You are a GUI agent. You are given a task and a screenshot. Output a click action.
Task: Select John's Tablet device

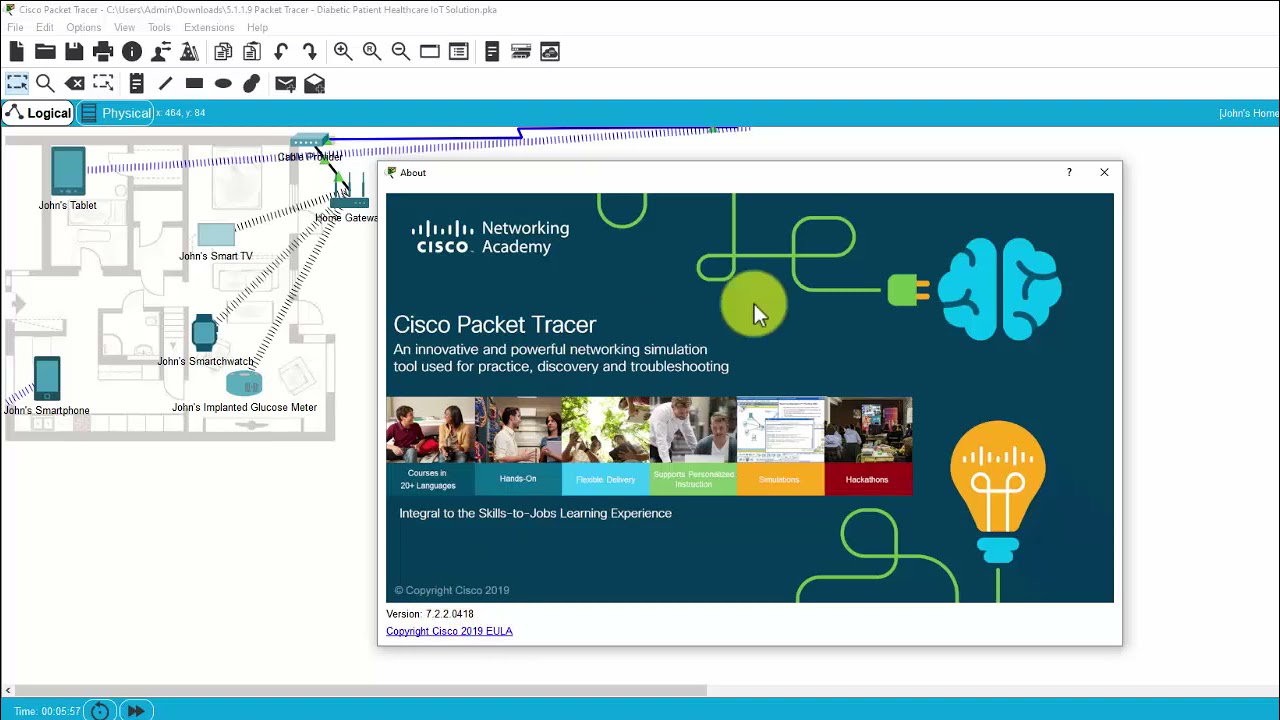tap(68, 172)
